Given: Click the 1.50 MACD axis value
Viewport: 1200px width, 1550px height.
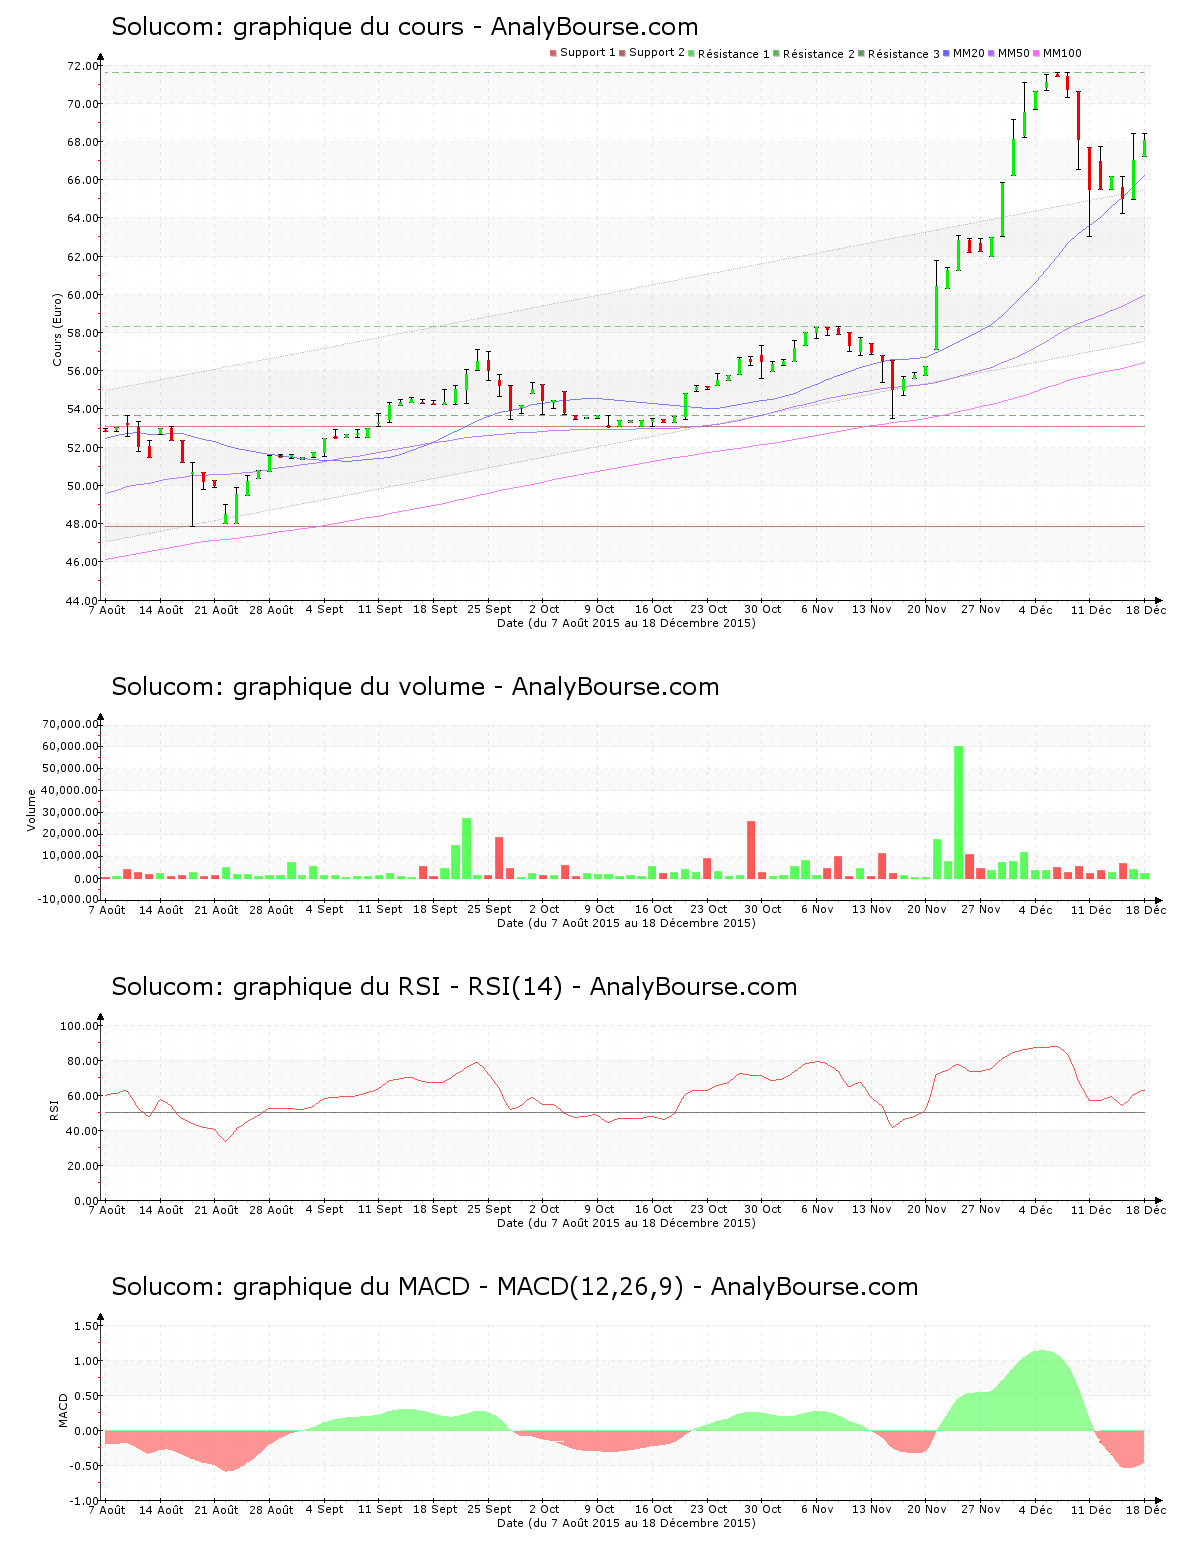Looking at the screenshot, I should [86, 1326].
